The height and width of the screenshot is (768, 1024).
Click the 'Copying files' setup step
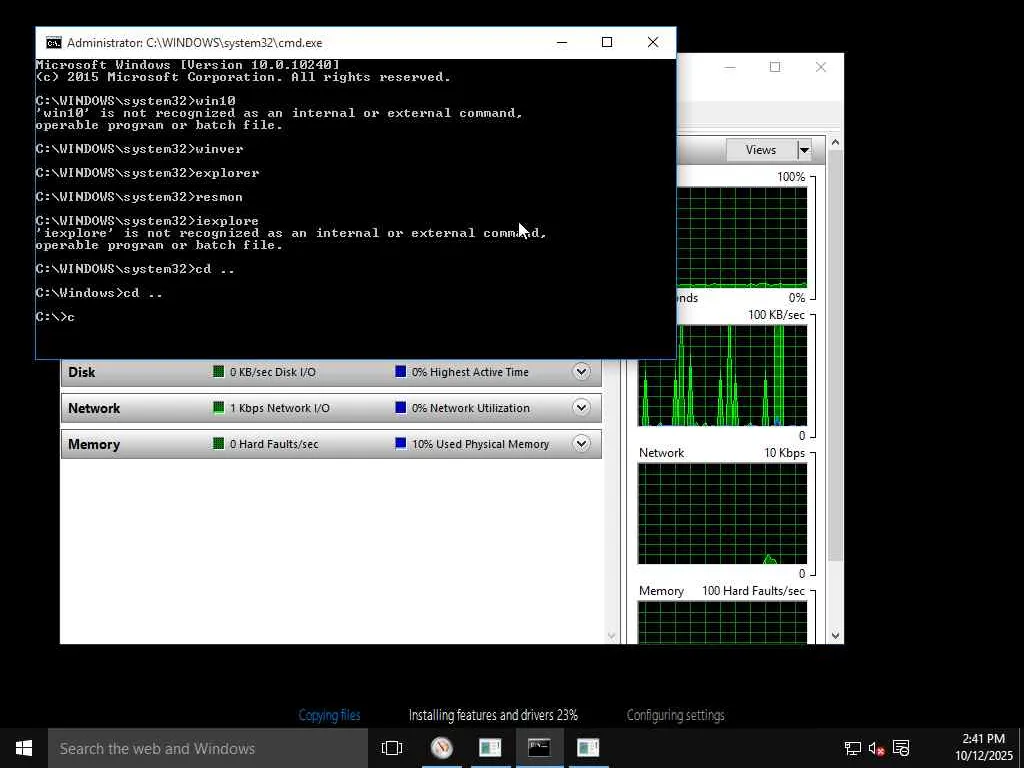[329, 715]
